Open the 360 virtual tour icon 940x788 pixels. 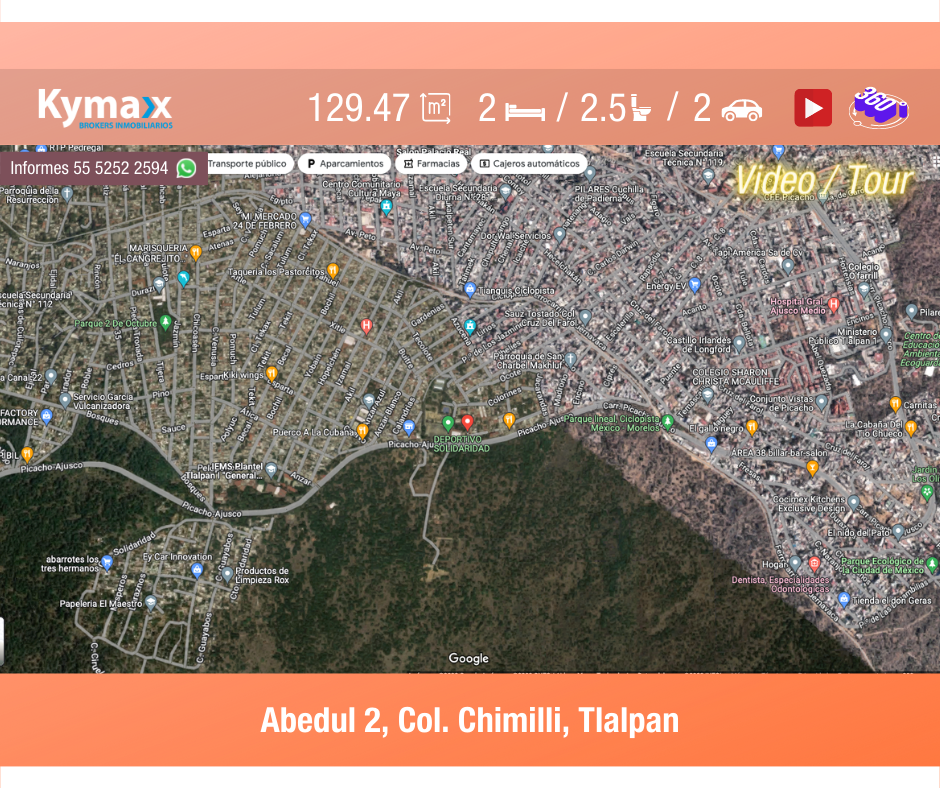pyautogui.click(x=879, y=108)
